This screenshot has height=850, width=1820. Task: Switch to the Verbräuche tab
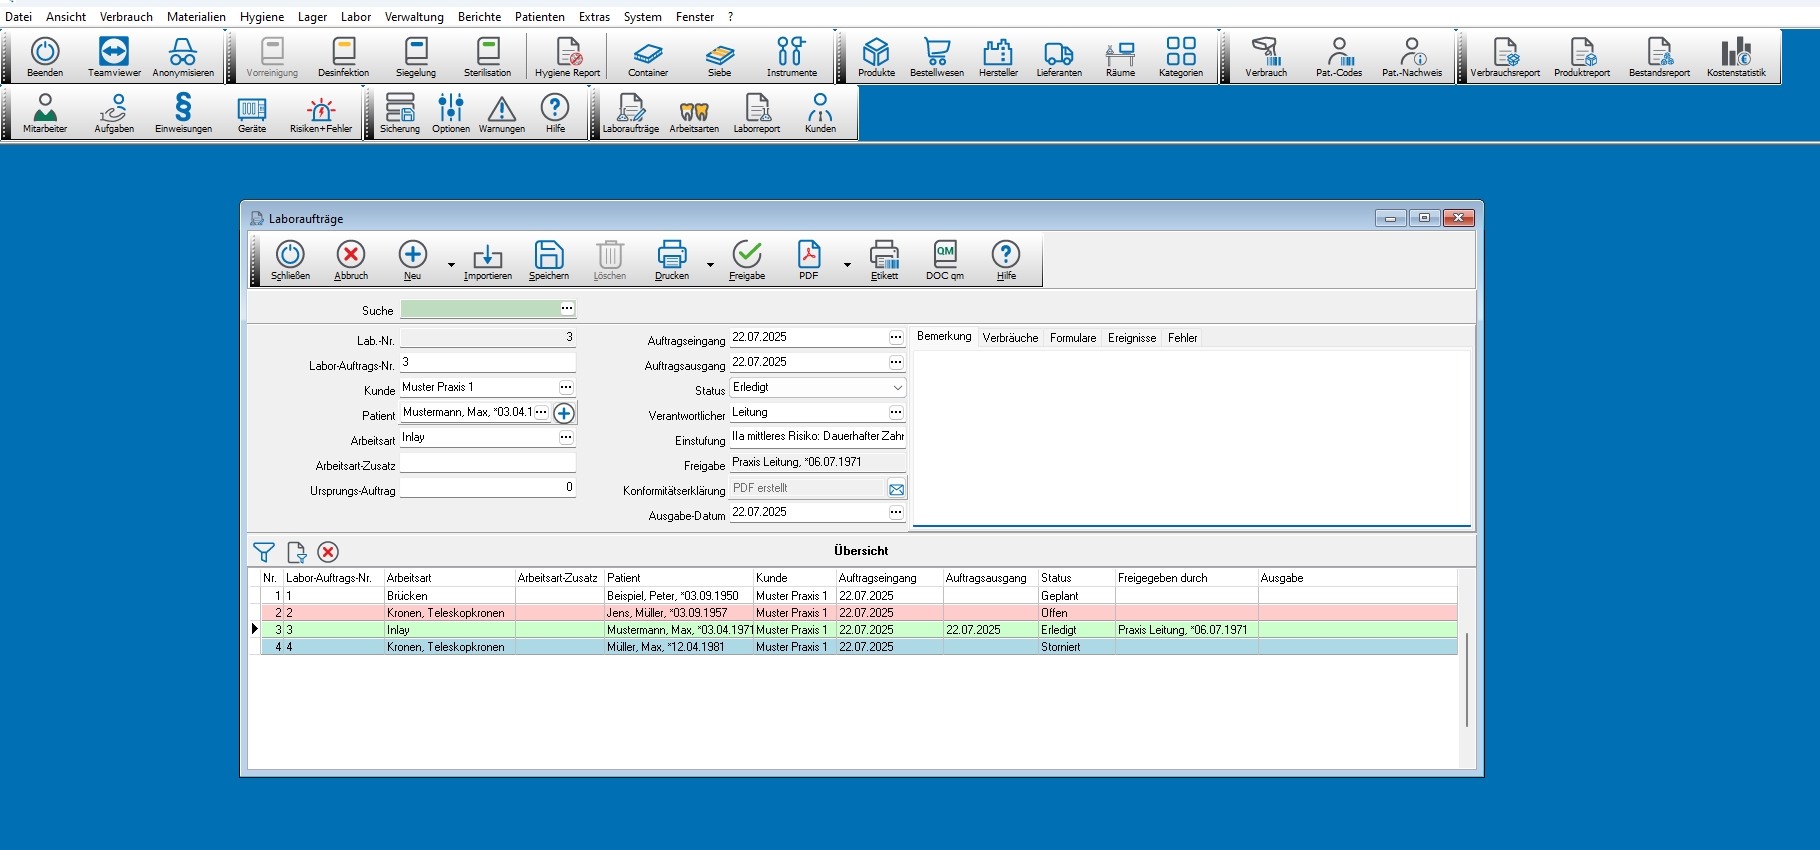pos(1010,338)
